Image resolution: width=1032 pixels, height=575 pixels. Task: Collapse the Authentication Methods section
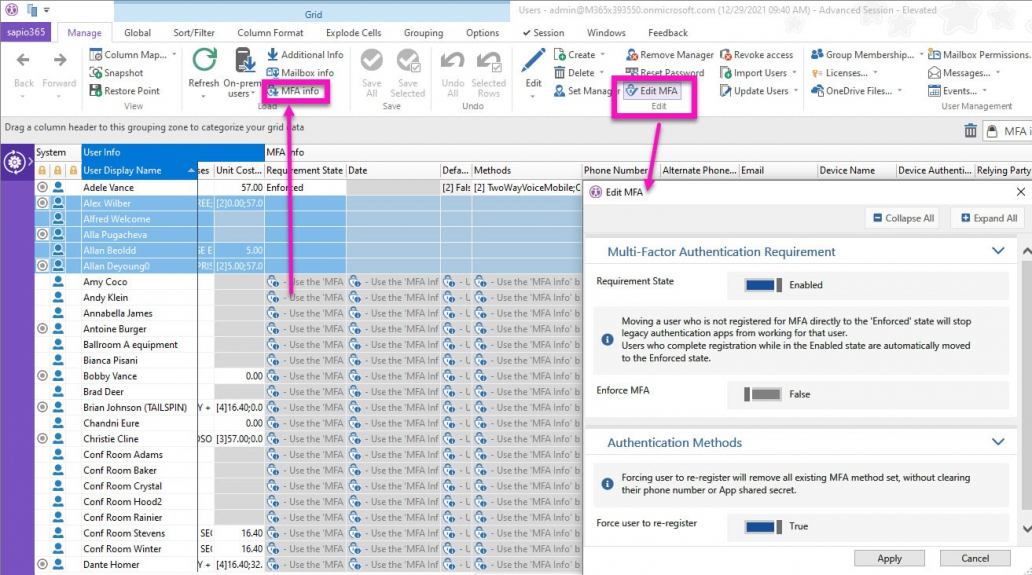[998, 441]
